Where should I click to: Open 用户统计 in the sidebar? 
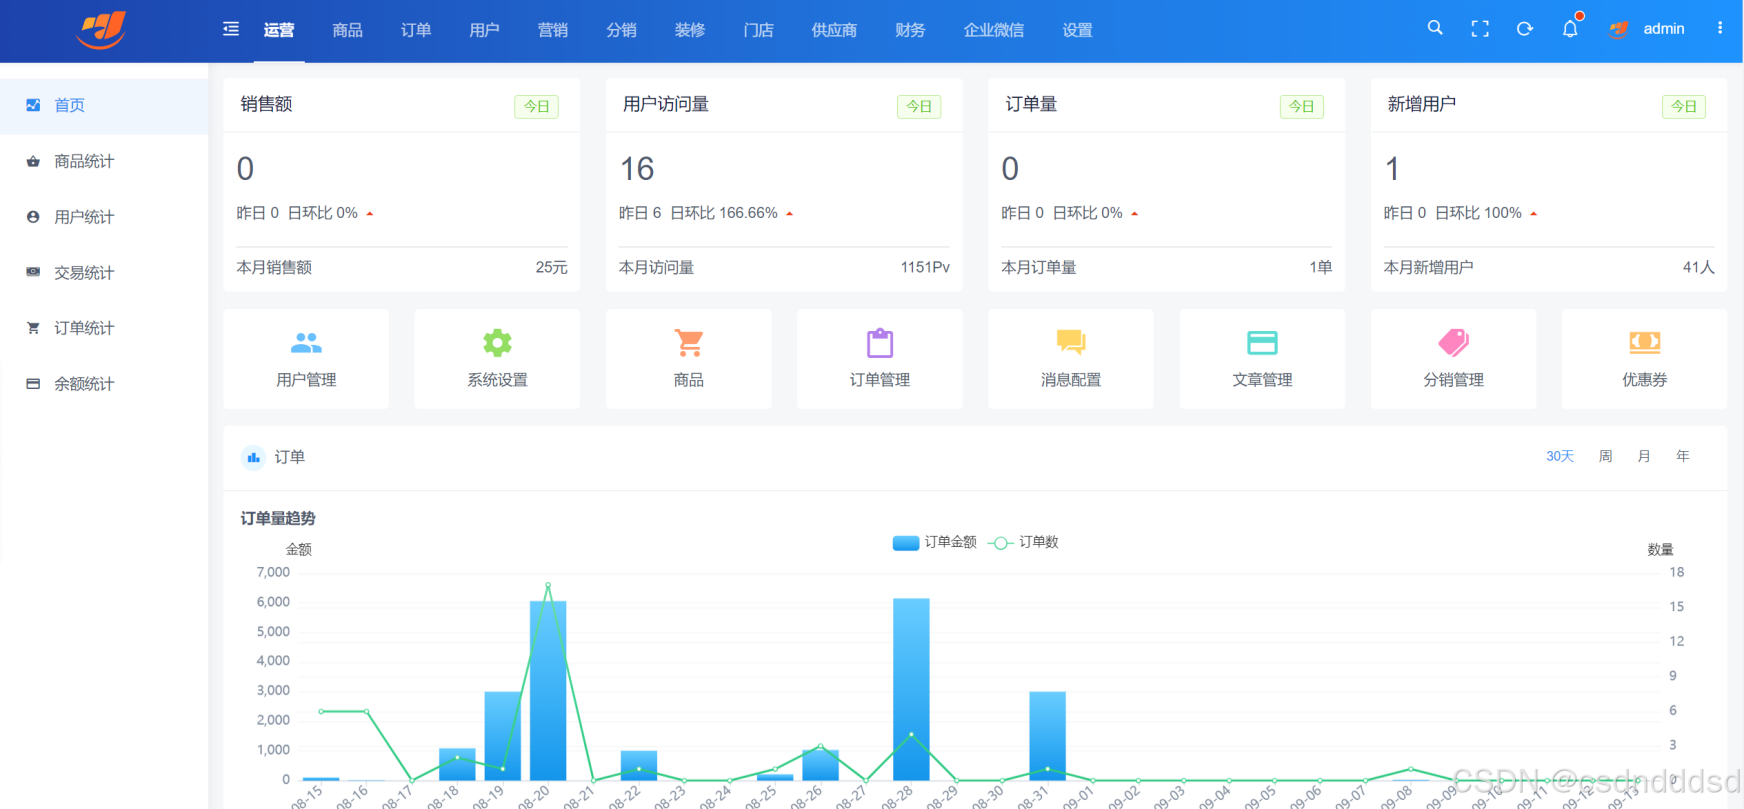tap(104, 217)
